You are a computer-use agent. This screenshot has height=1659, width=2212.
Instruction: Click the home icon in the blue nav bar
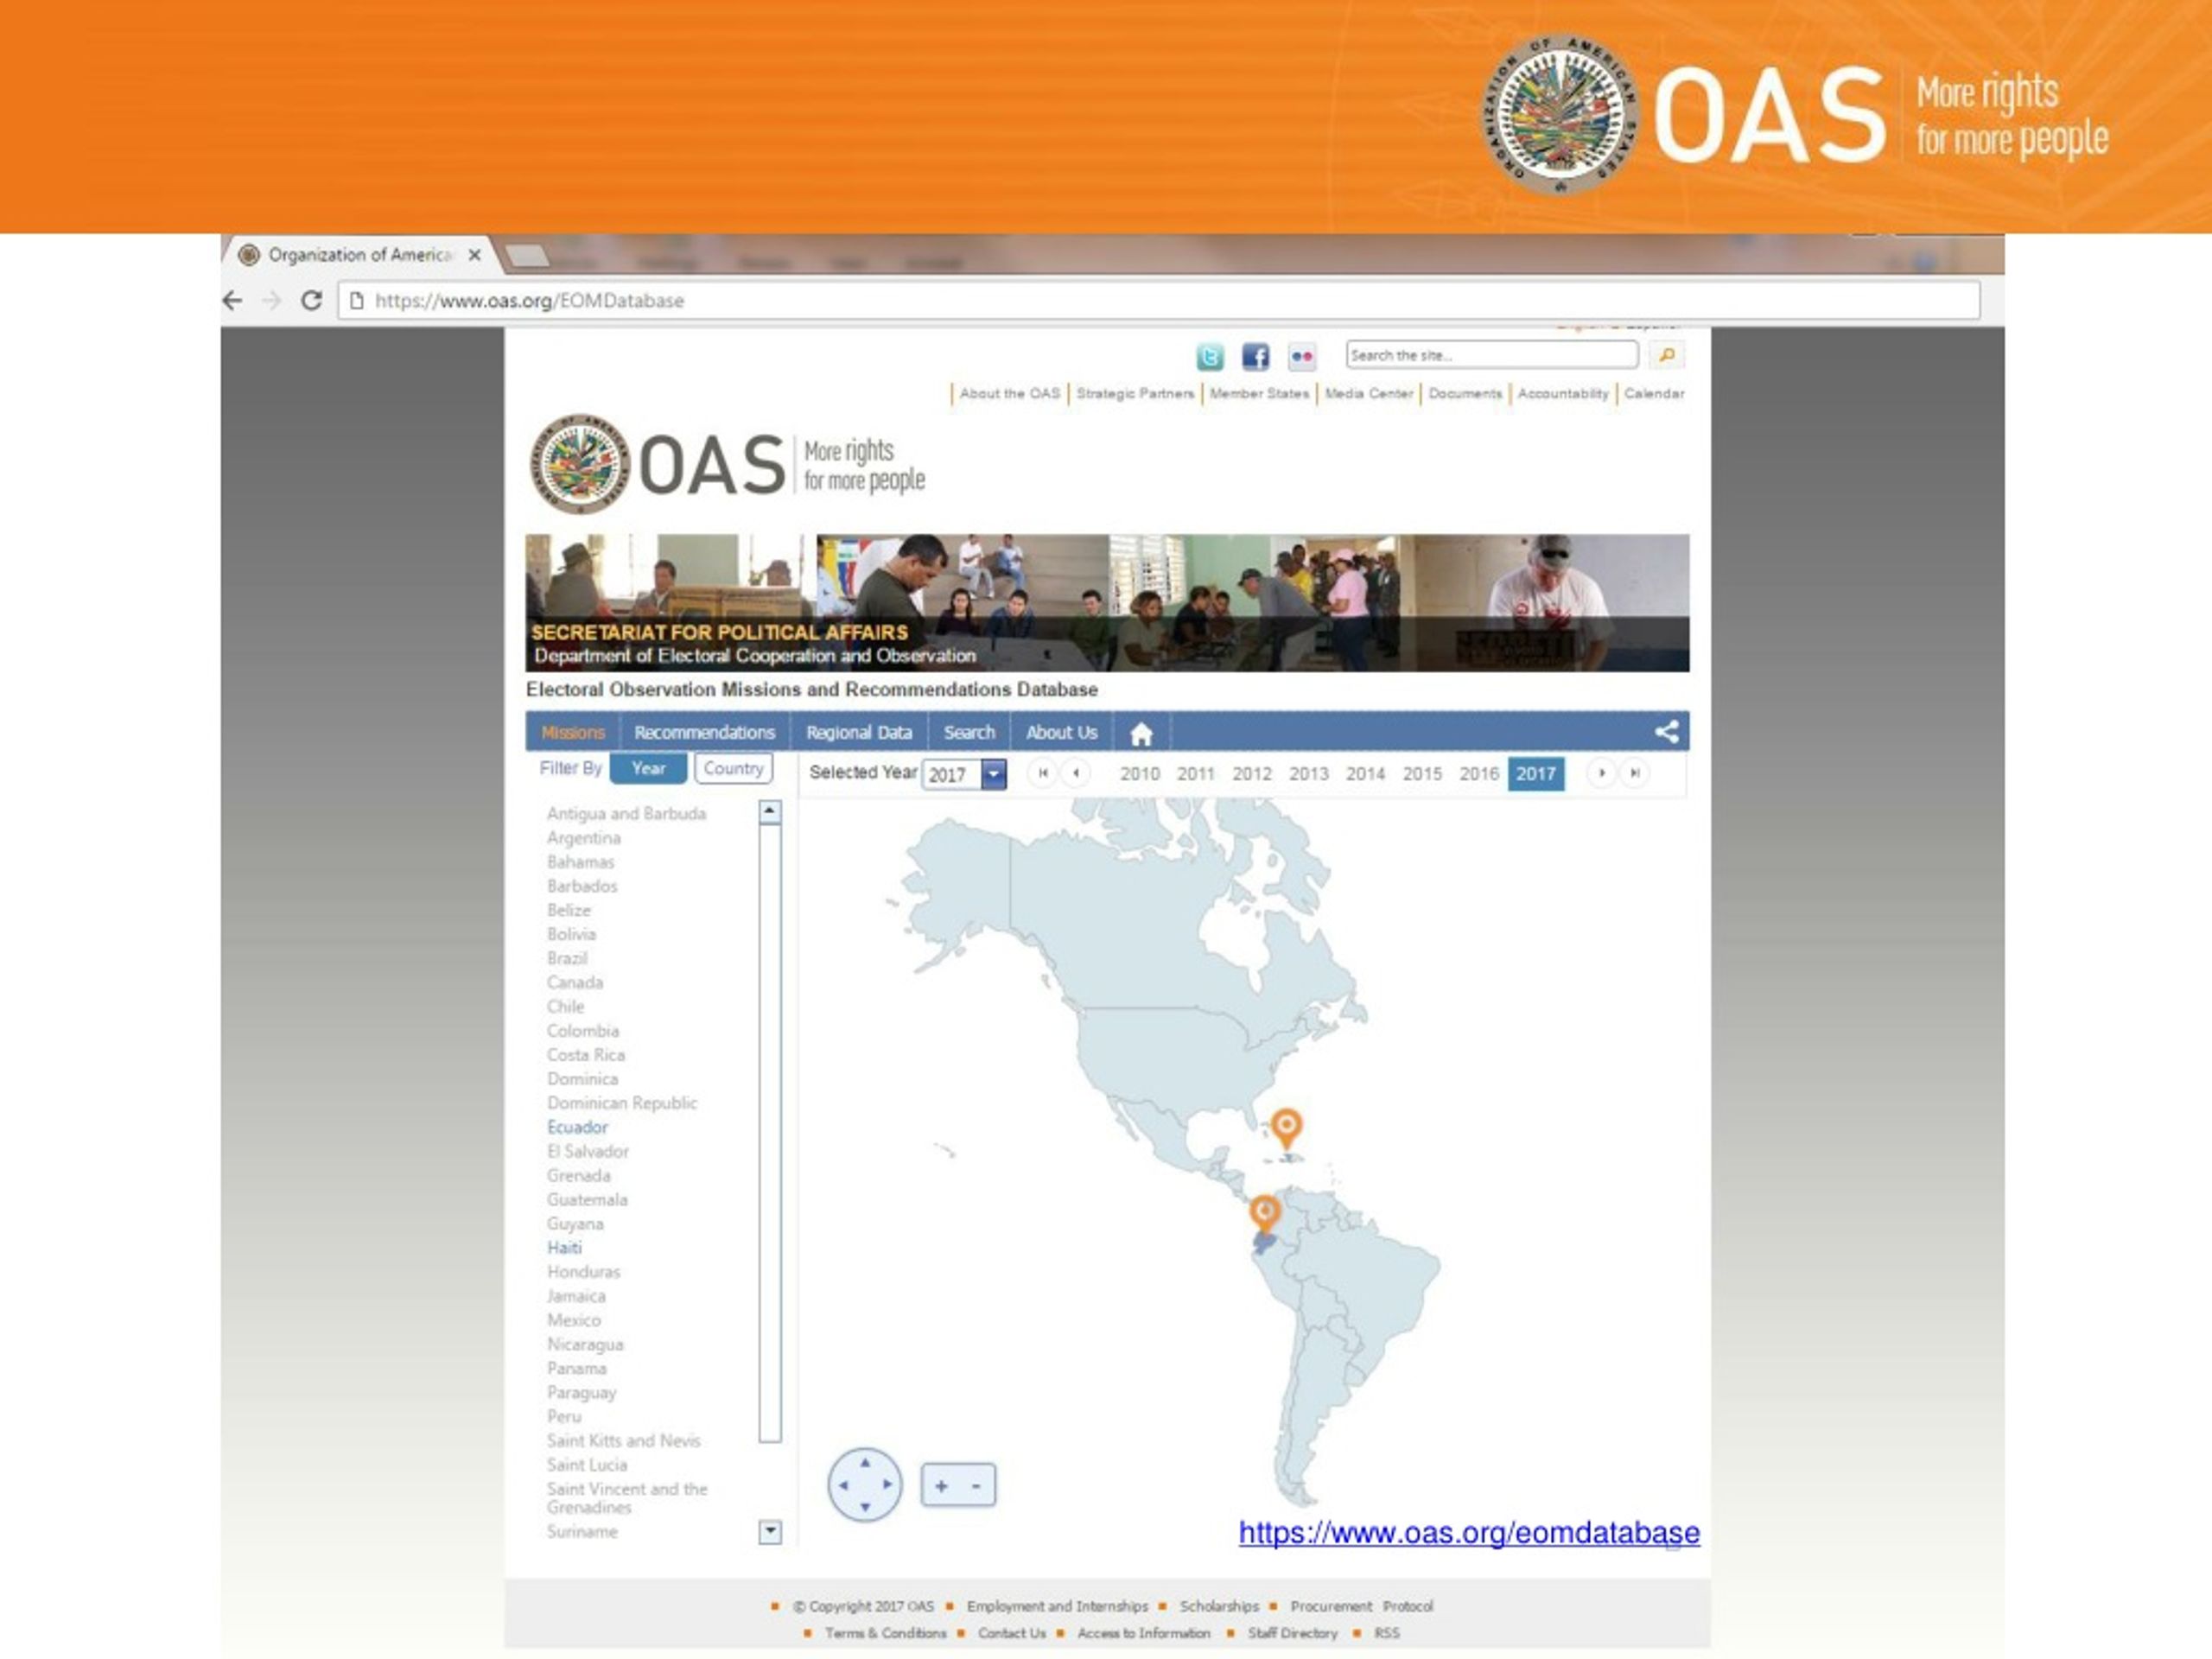[1141, 734]
